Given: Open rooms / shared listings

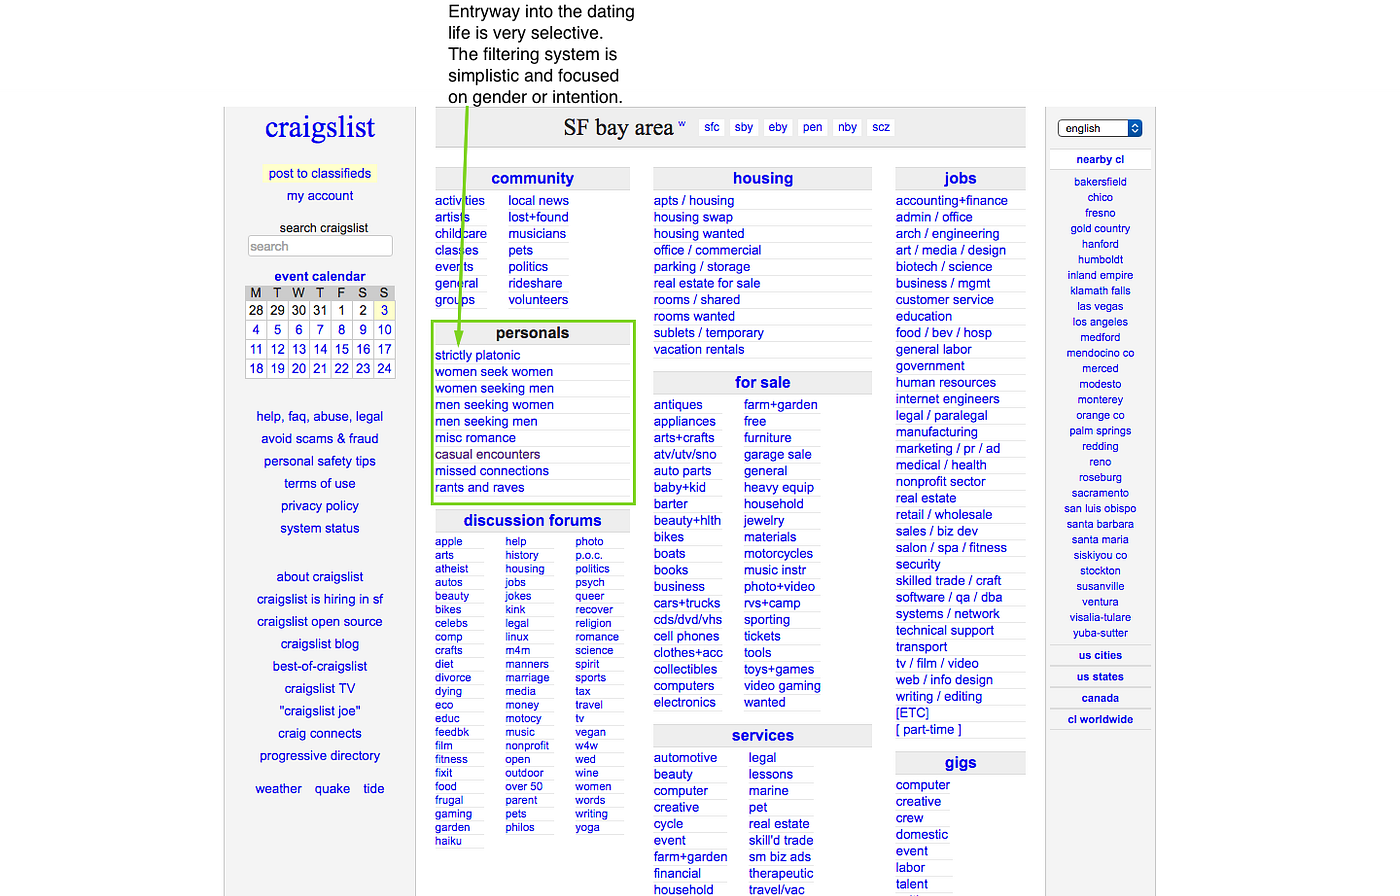Looking at the screenshot, I should (x=697, y=300).
